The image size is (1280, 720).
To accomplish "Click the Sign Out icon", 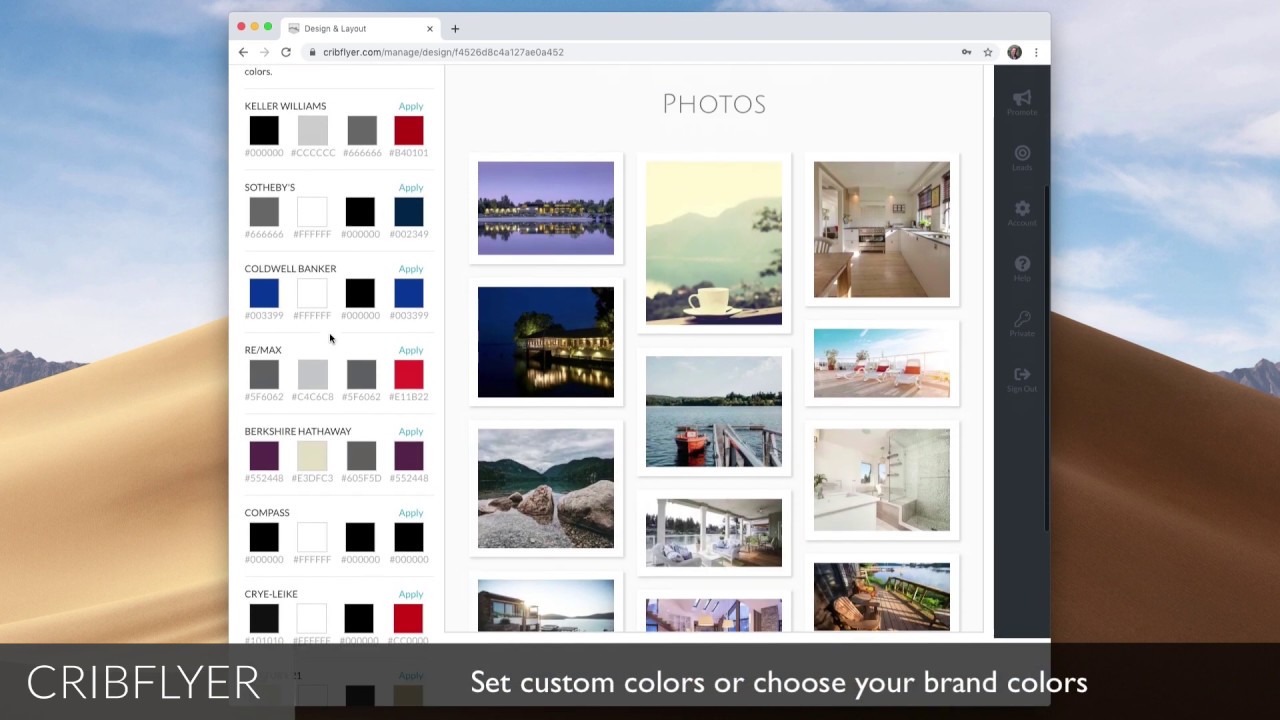I will (x=1021, y=374).
